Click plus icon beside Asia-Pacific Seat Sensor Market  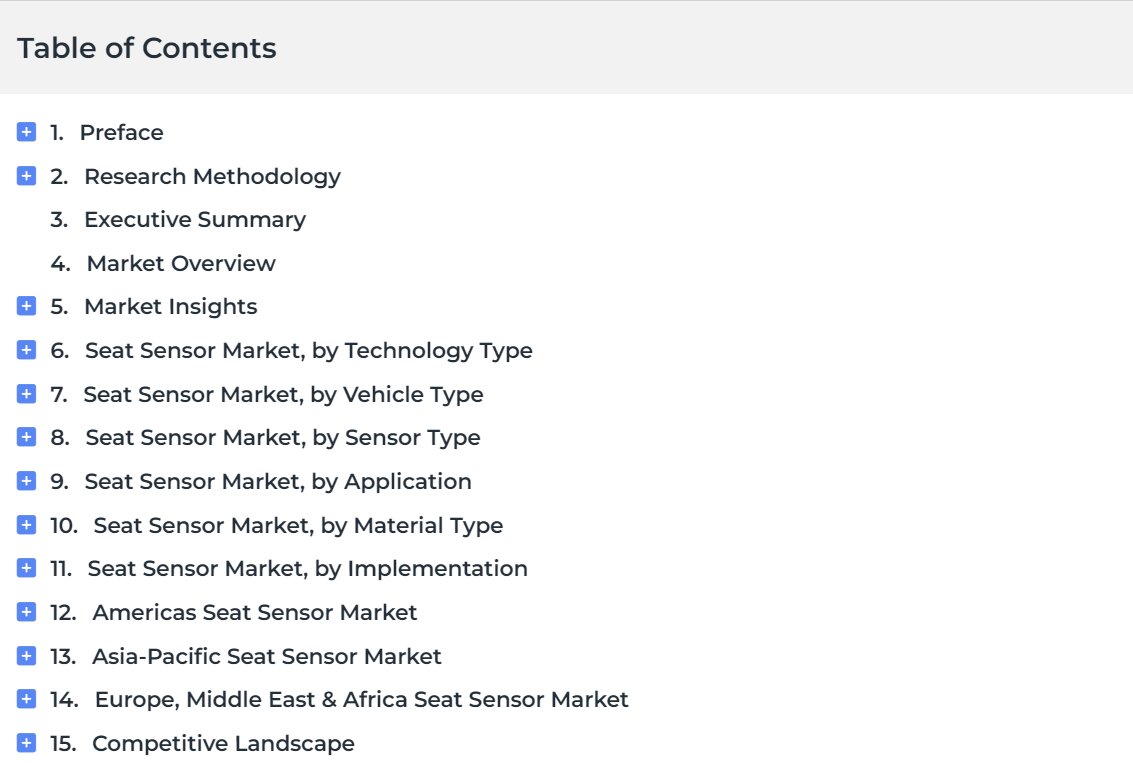pyautogui.click(x=27, y=656)
